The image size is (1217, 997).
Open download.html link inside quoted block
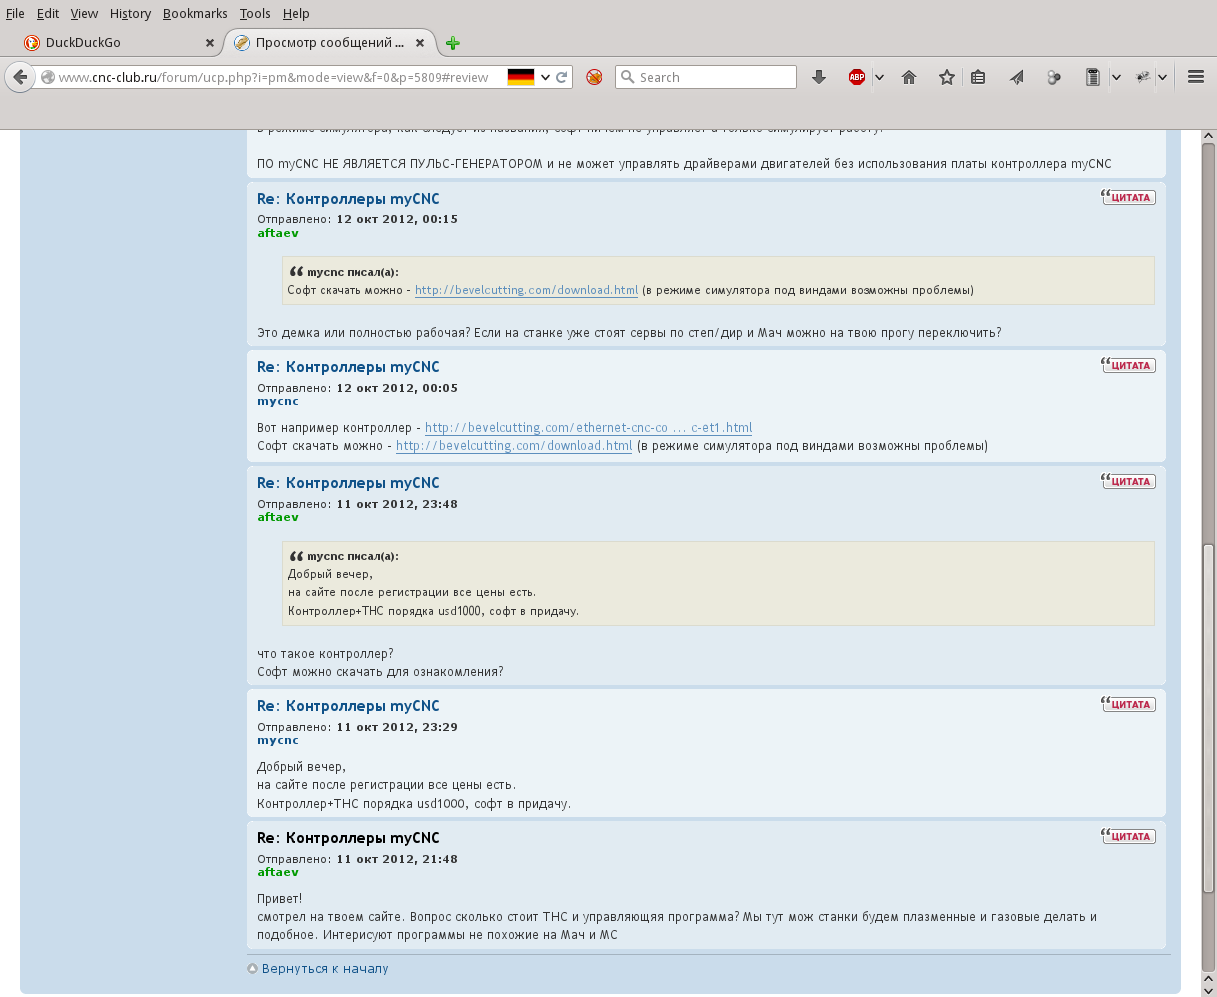click(x=526, y=290)
